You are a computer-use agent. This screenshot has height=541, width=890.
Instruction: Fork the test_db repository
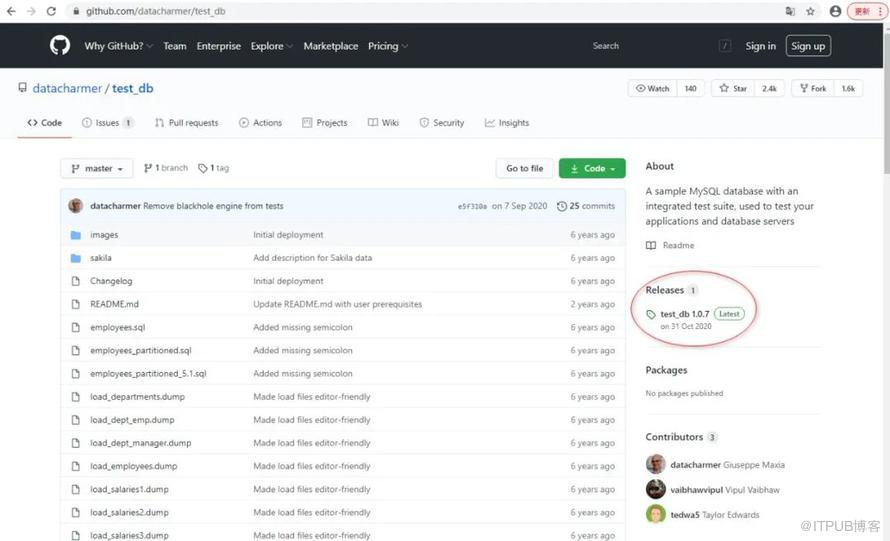pos(813,89)
